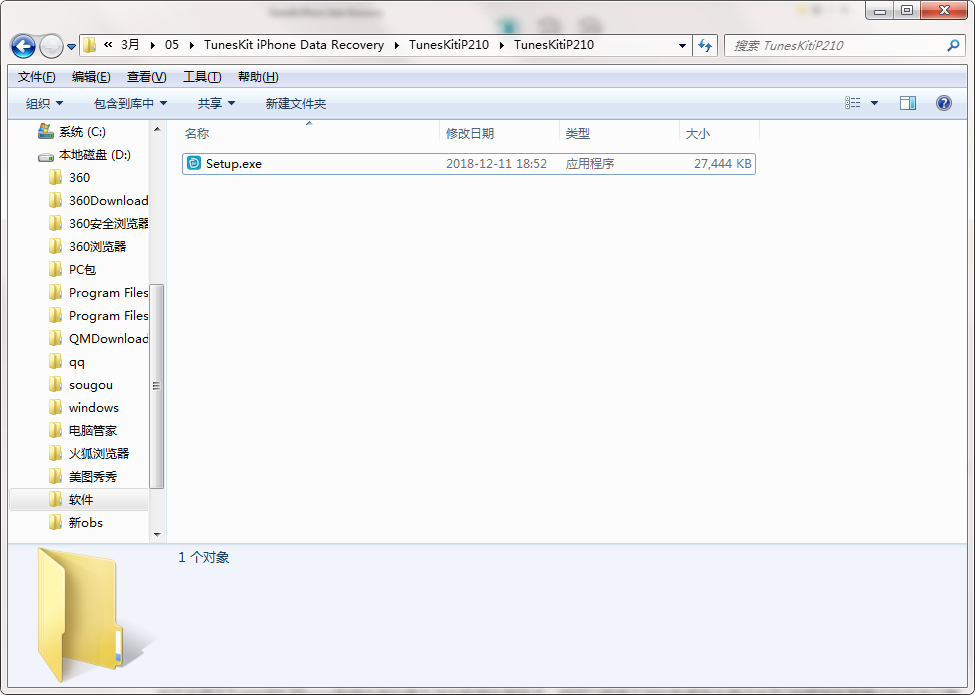Select 系统 (C:) drive in tree
The image size is (975, 695).
pyautogui.click(x=82, y=132)
